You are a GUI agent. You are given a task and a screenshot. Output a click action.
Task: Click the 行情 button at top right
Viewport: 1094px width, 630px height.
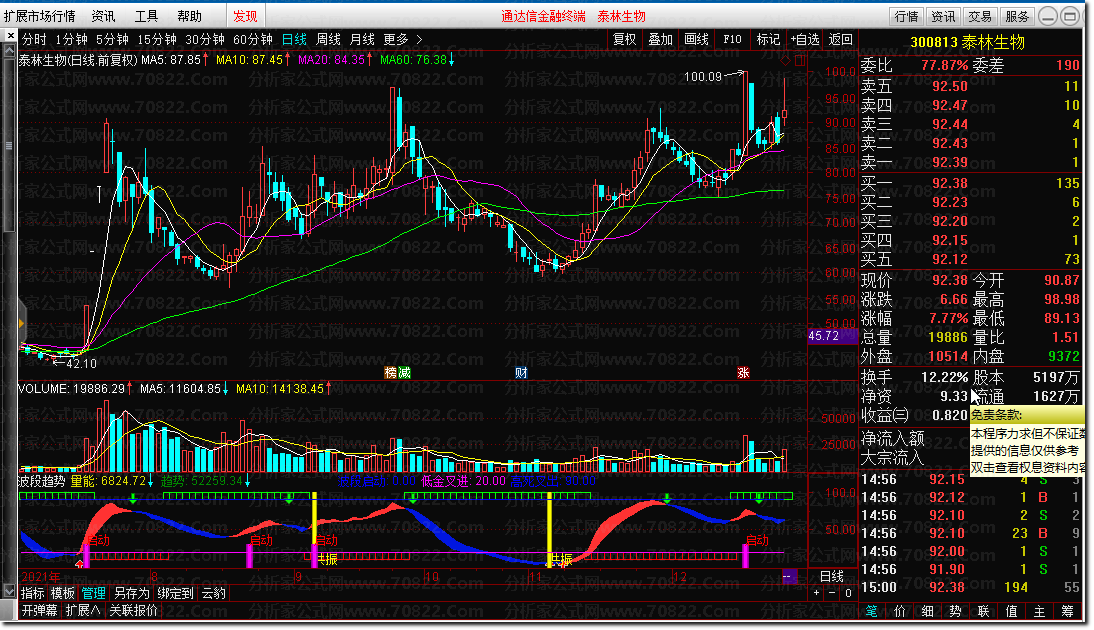pos(906,16)
